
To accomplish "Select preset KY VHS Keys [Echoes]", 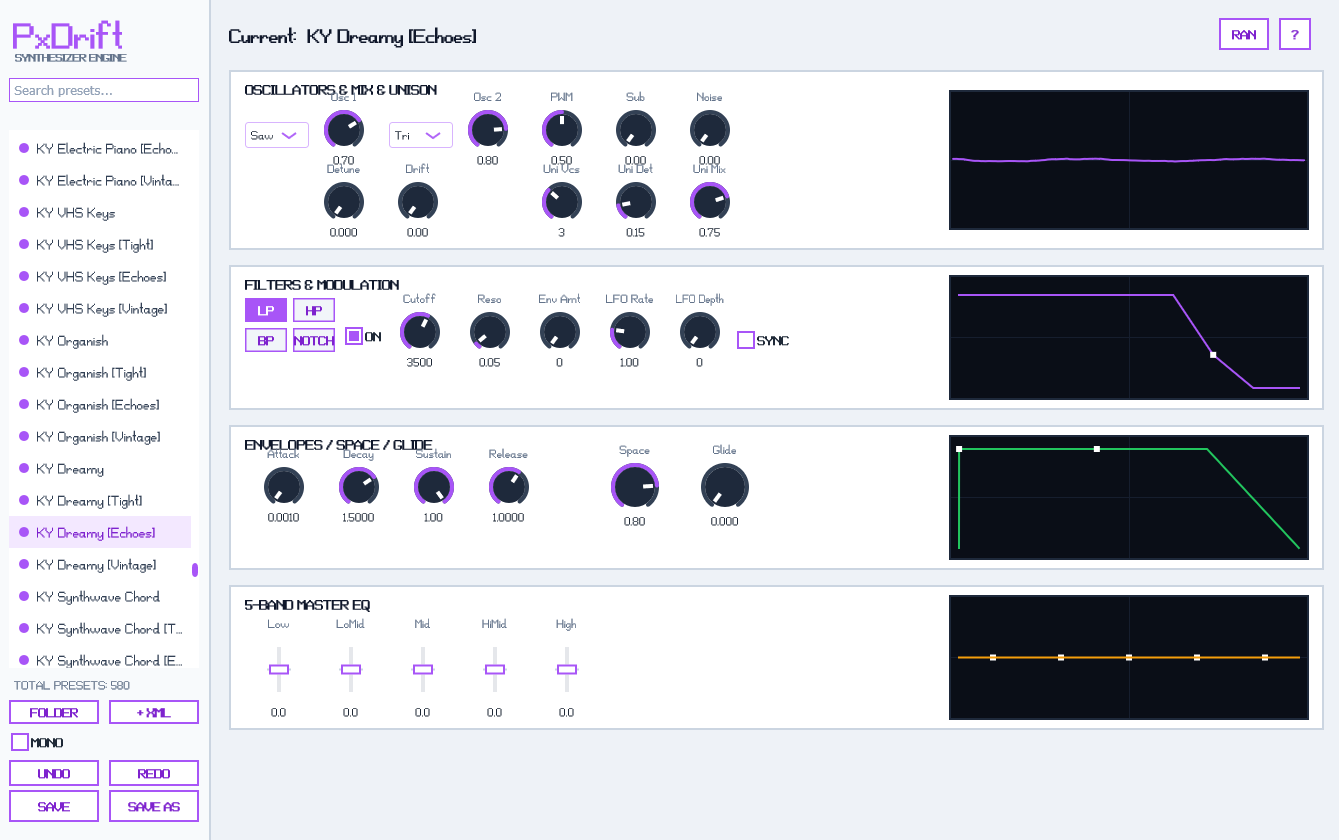I will 100,277.
